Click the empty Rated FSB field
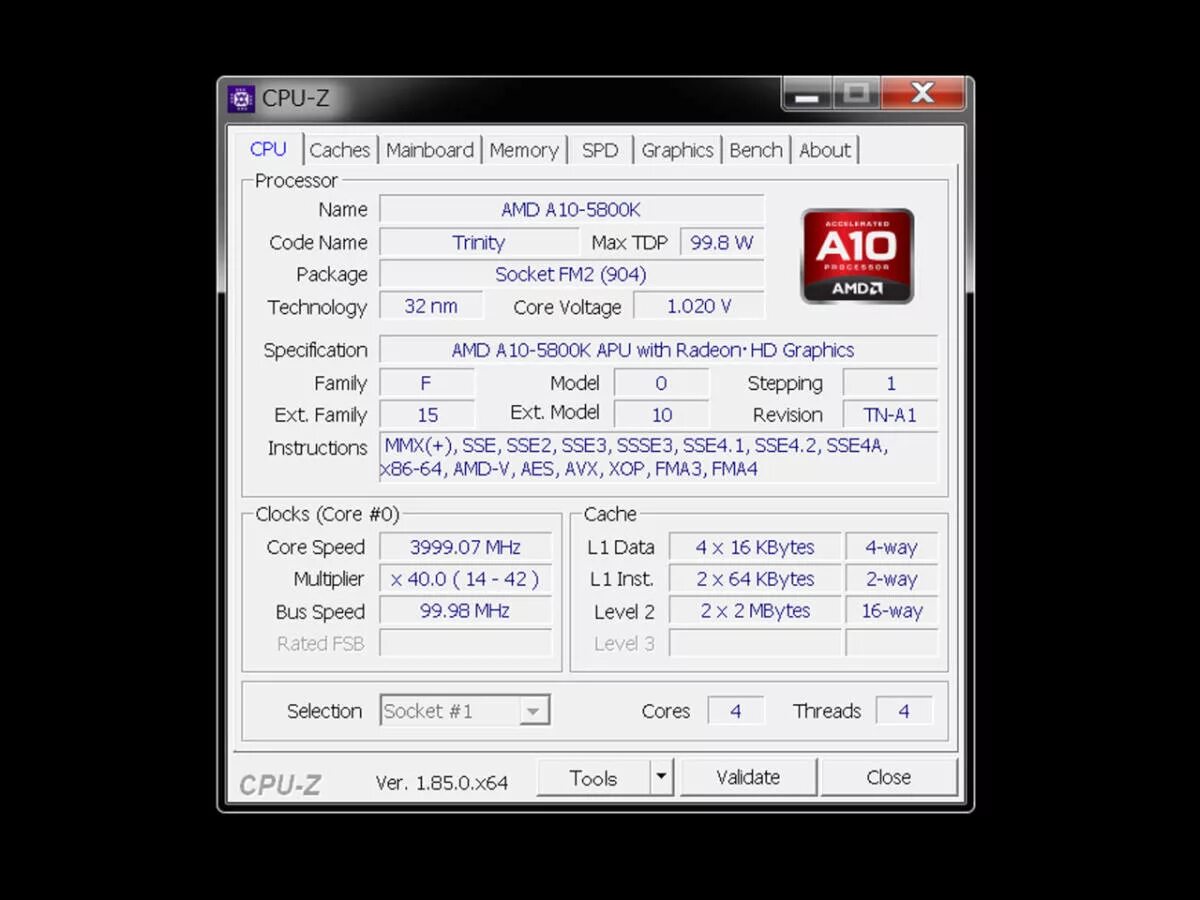This screenshot has height=900, width=1200. pos(465,643)
